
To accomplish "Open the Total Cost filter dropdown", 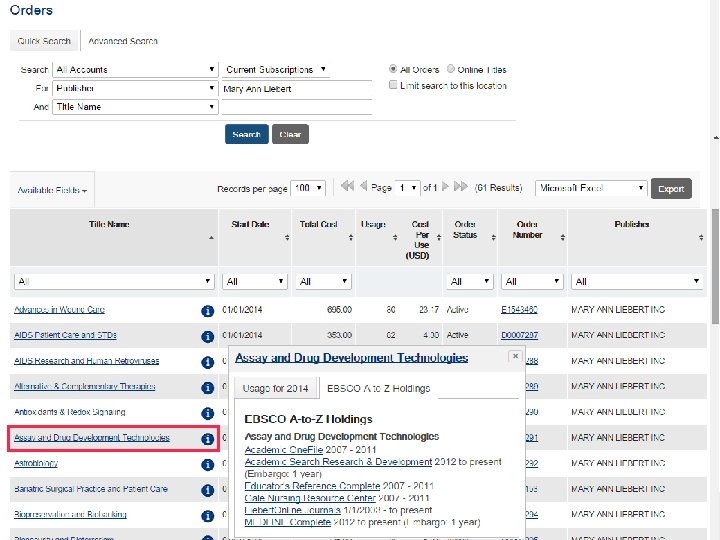I will (323, 281).
